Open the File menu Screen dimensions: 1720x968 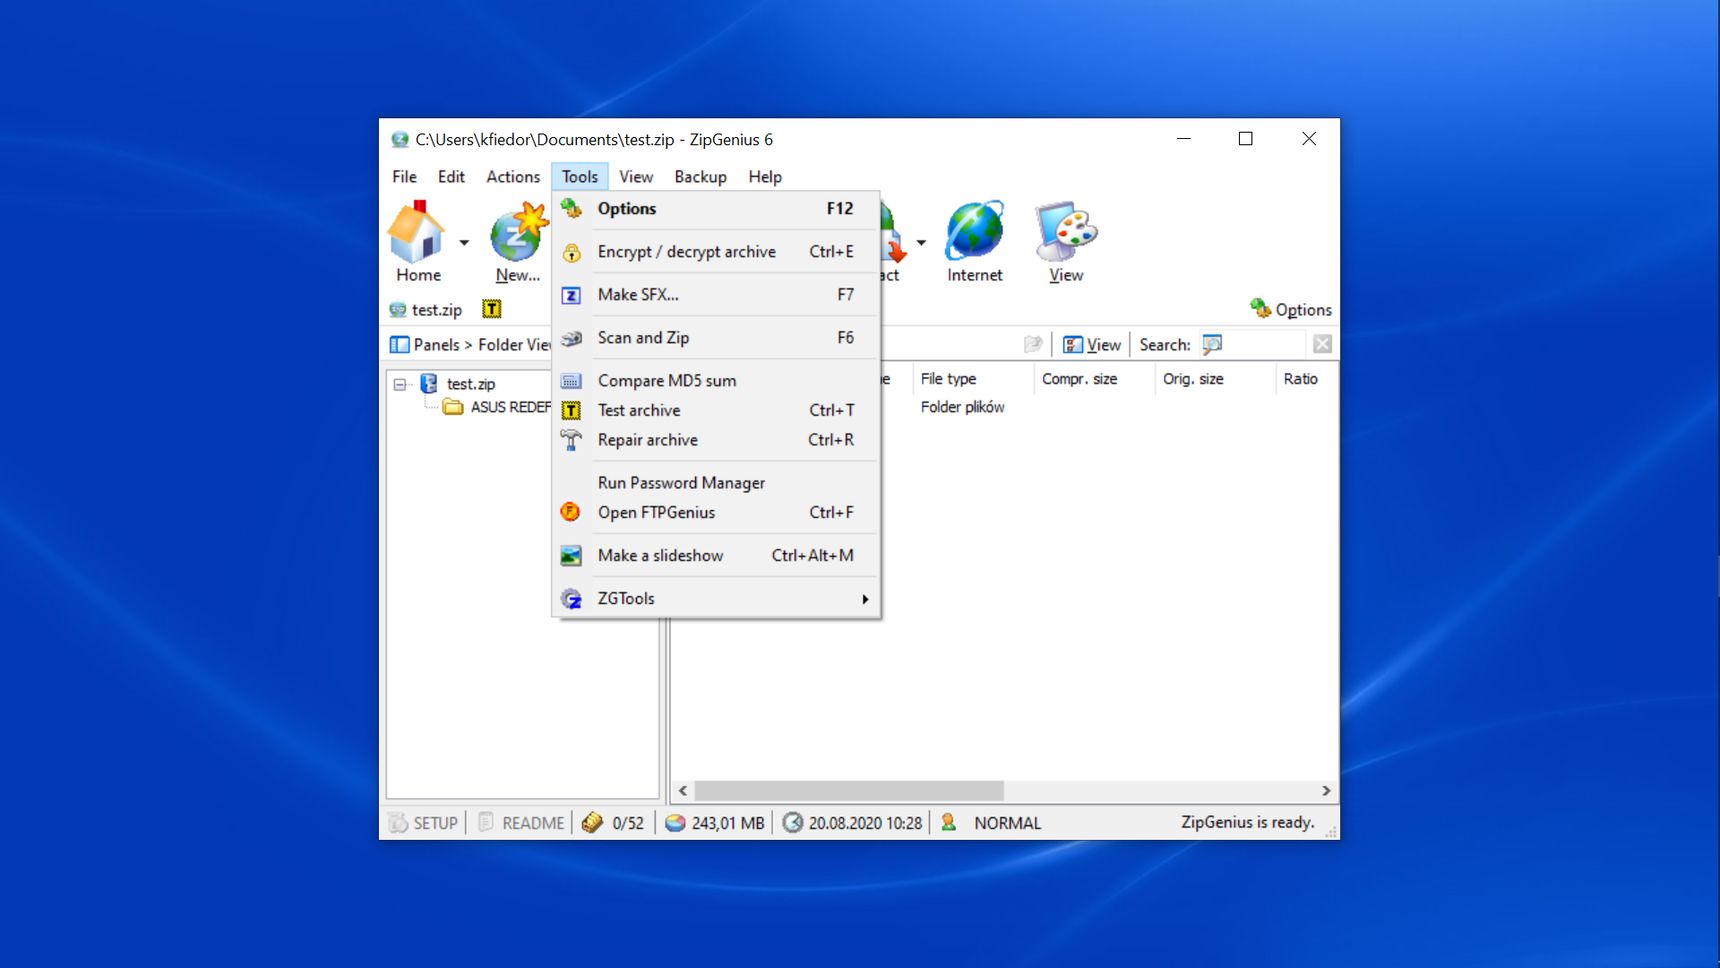405,177
